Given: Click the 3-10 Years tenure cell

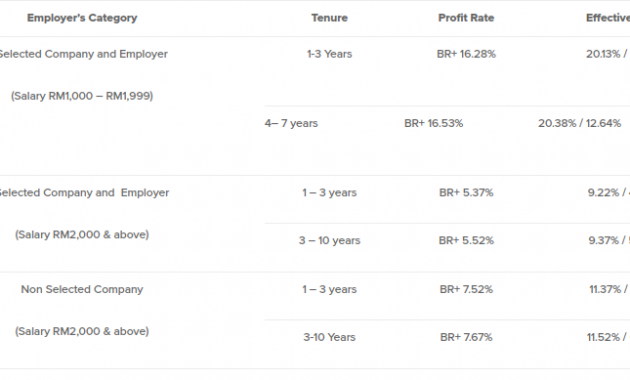Looking at the screenshot, I should [x=329, y=337].
